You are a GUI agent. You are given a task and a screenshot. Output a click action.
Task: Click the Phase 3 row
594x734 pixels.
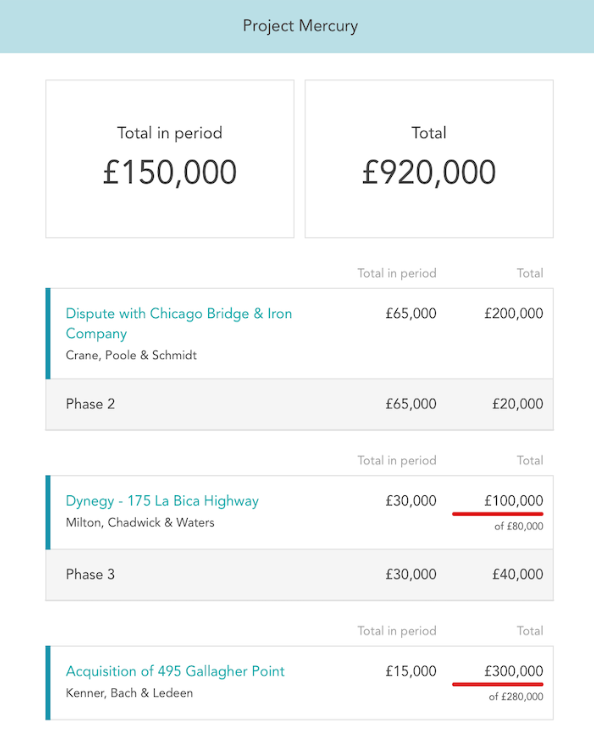pyautogui.click(x=300, y=574)
